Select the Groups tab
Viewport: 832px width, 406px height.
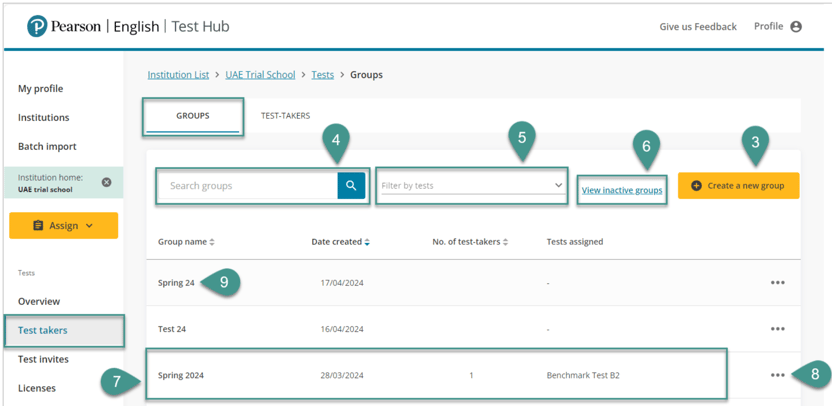pyautogui.click(x=193, y=116)
